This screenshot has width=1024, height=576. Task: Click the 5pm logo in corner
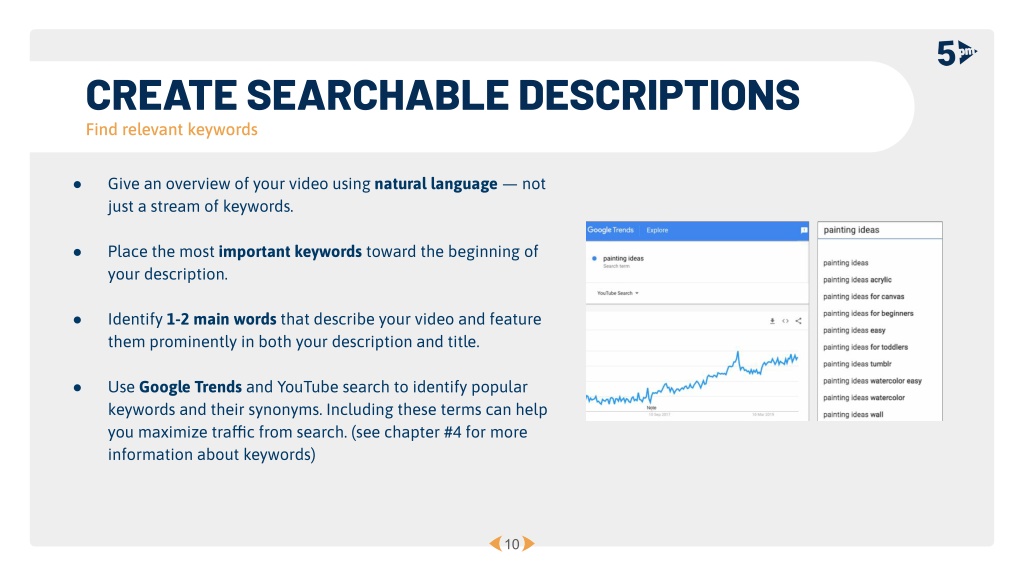click(957, 53)
